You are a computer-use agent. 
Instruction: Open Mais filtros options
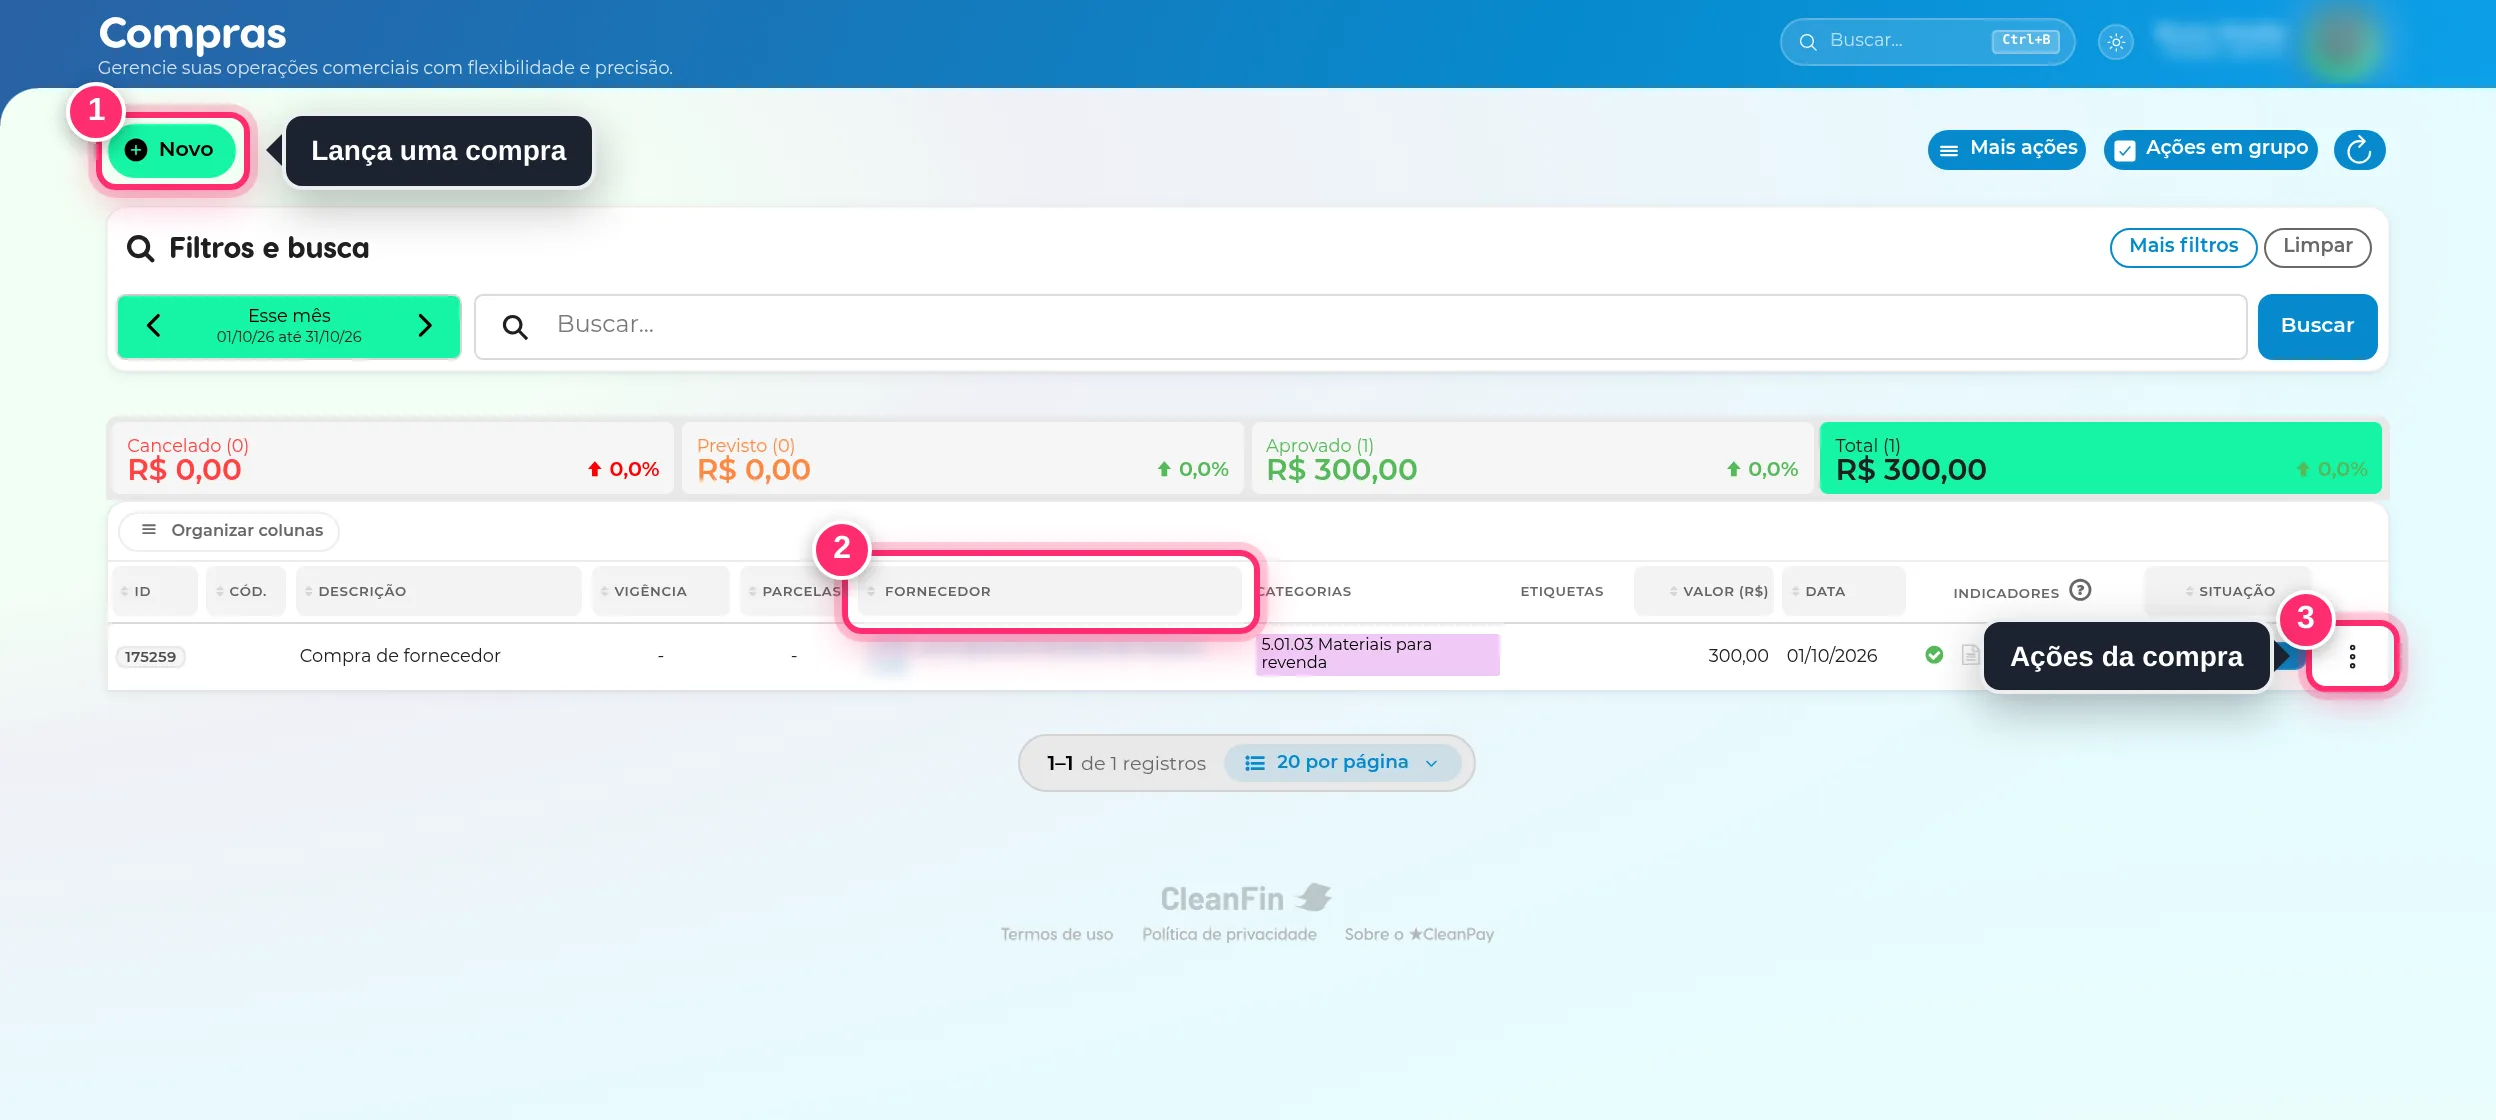[x=2183, y=246]
